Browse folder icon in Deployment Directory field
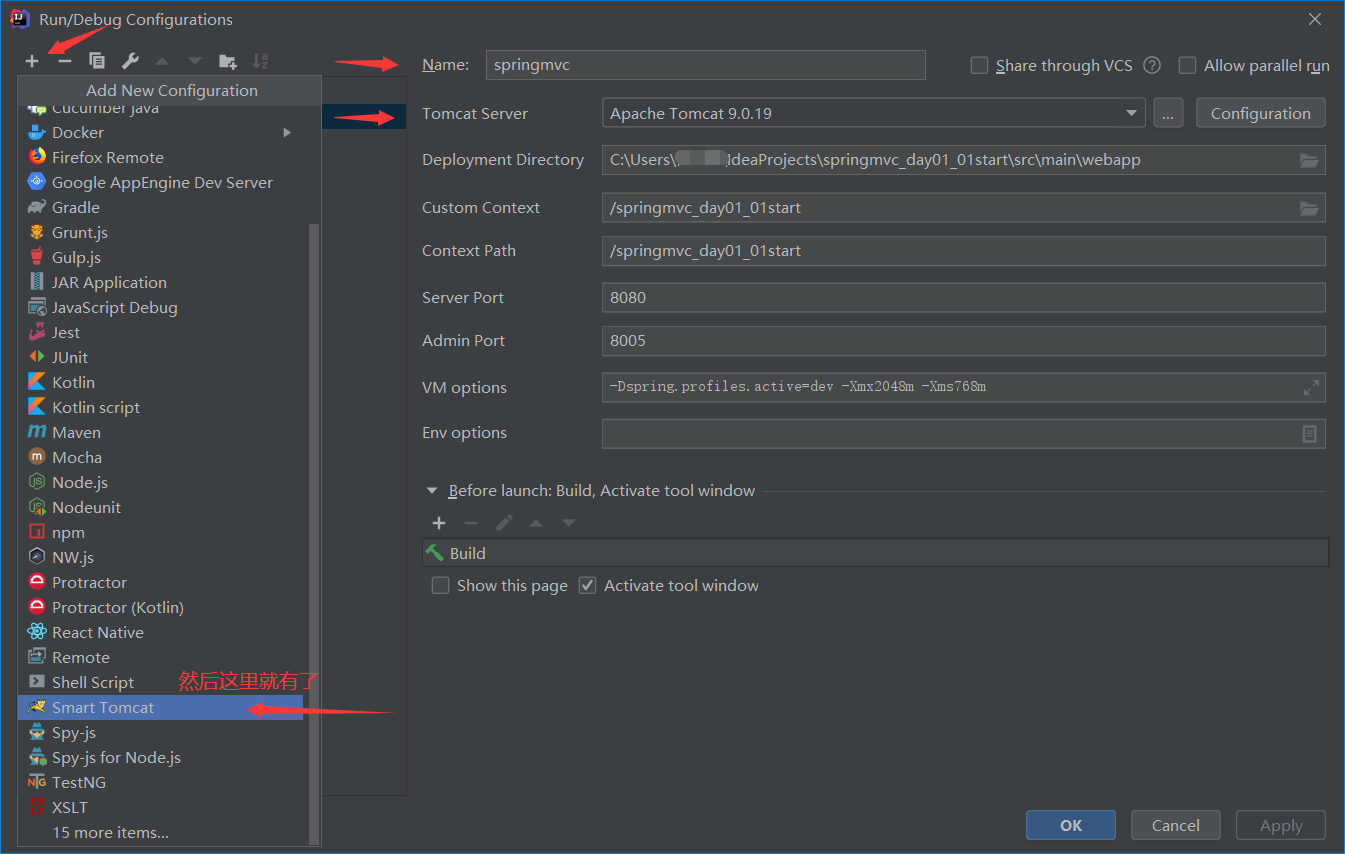 coord(1309,160)
